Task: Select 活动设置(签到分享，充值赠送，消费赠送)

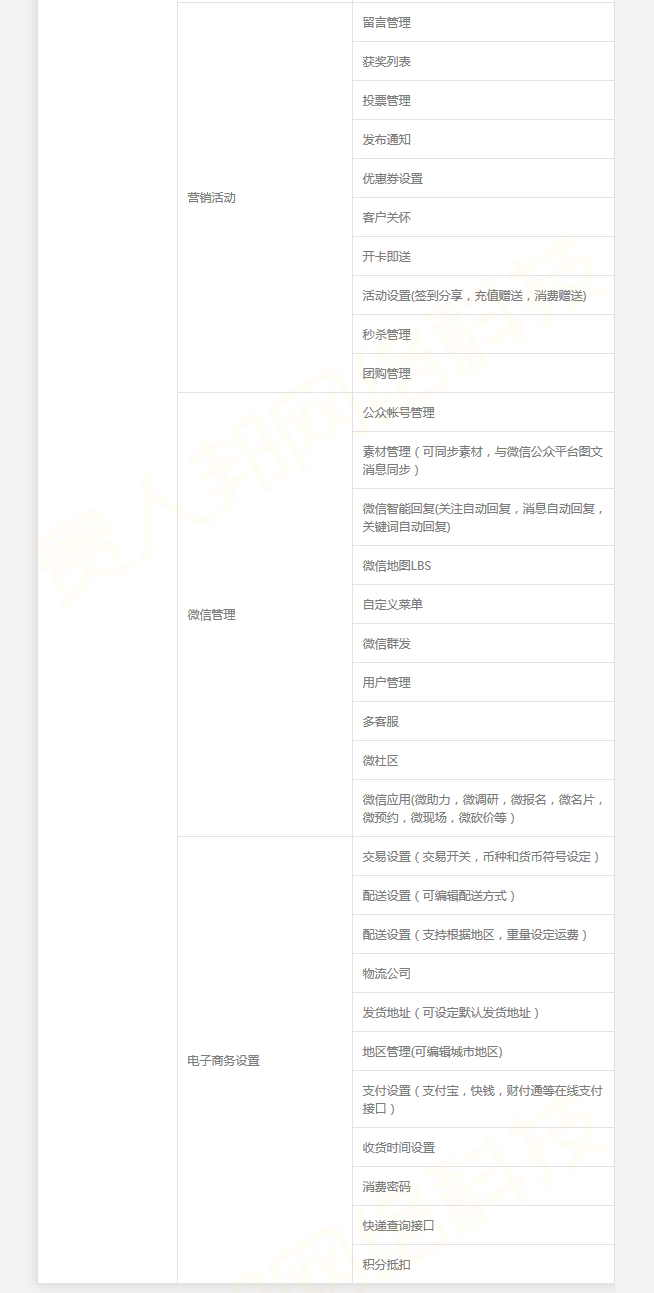Action: [x=483, y=295]
